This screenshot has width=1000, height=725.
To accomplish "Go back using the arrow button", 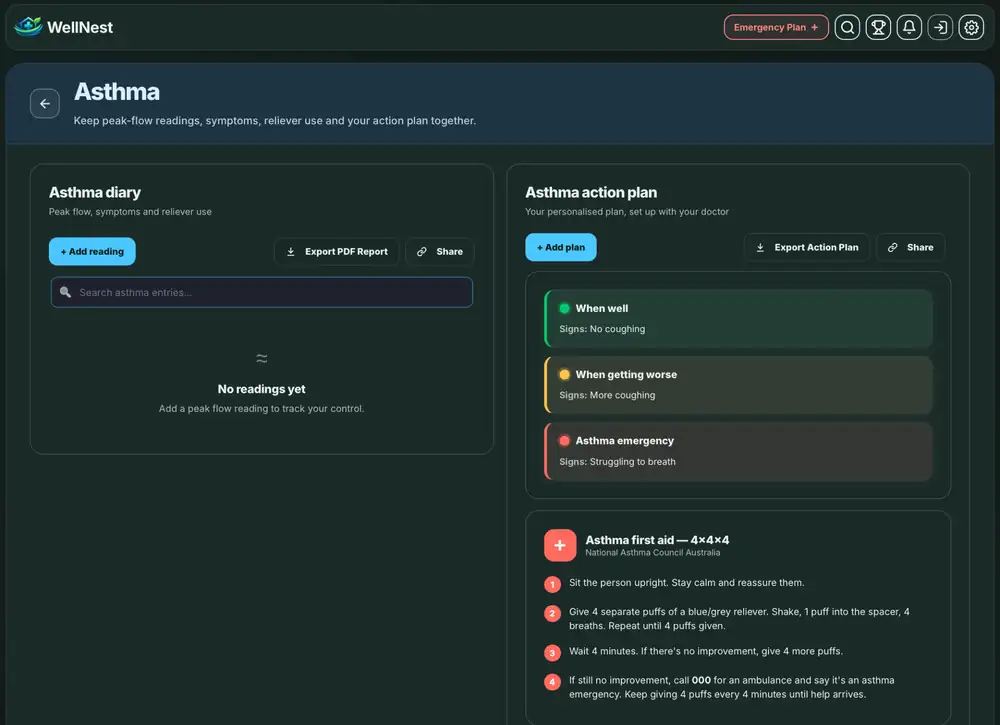I will pos(45,103).
